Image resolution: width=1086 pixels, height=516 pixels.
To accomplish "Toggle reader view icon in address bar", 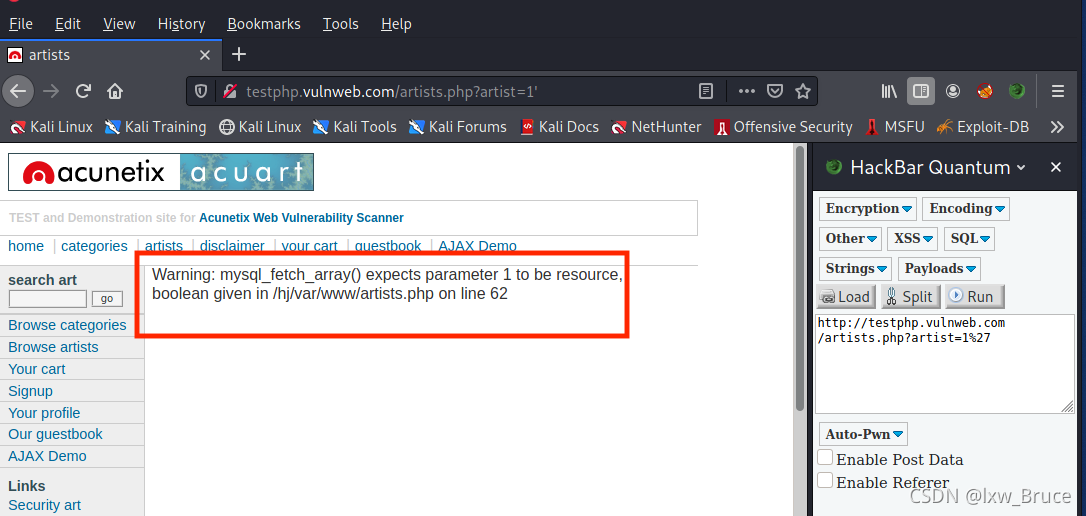I will pos(705,91).
